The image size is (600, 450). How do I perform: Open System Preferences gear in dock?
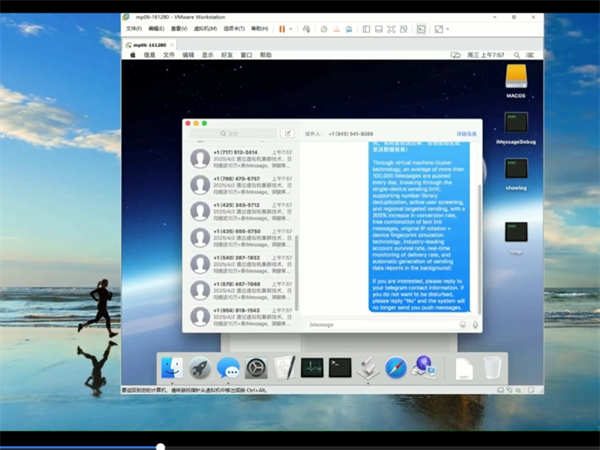click(x=256, y=367)
